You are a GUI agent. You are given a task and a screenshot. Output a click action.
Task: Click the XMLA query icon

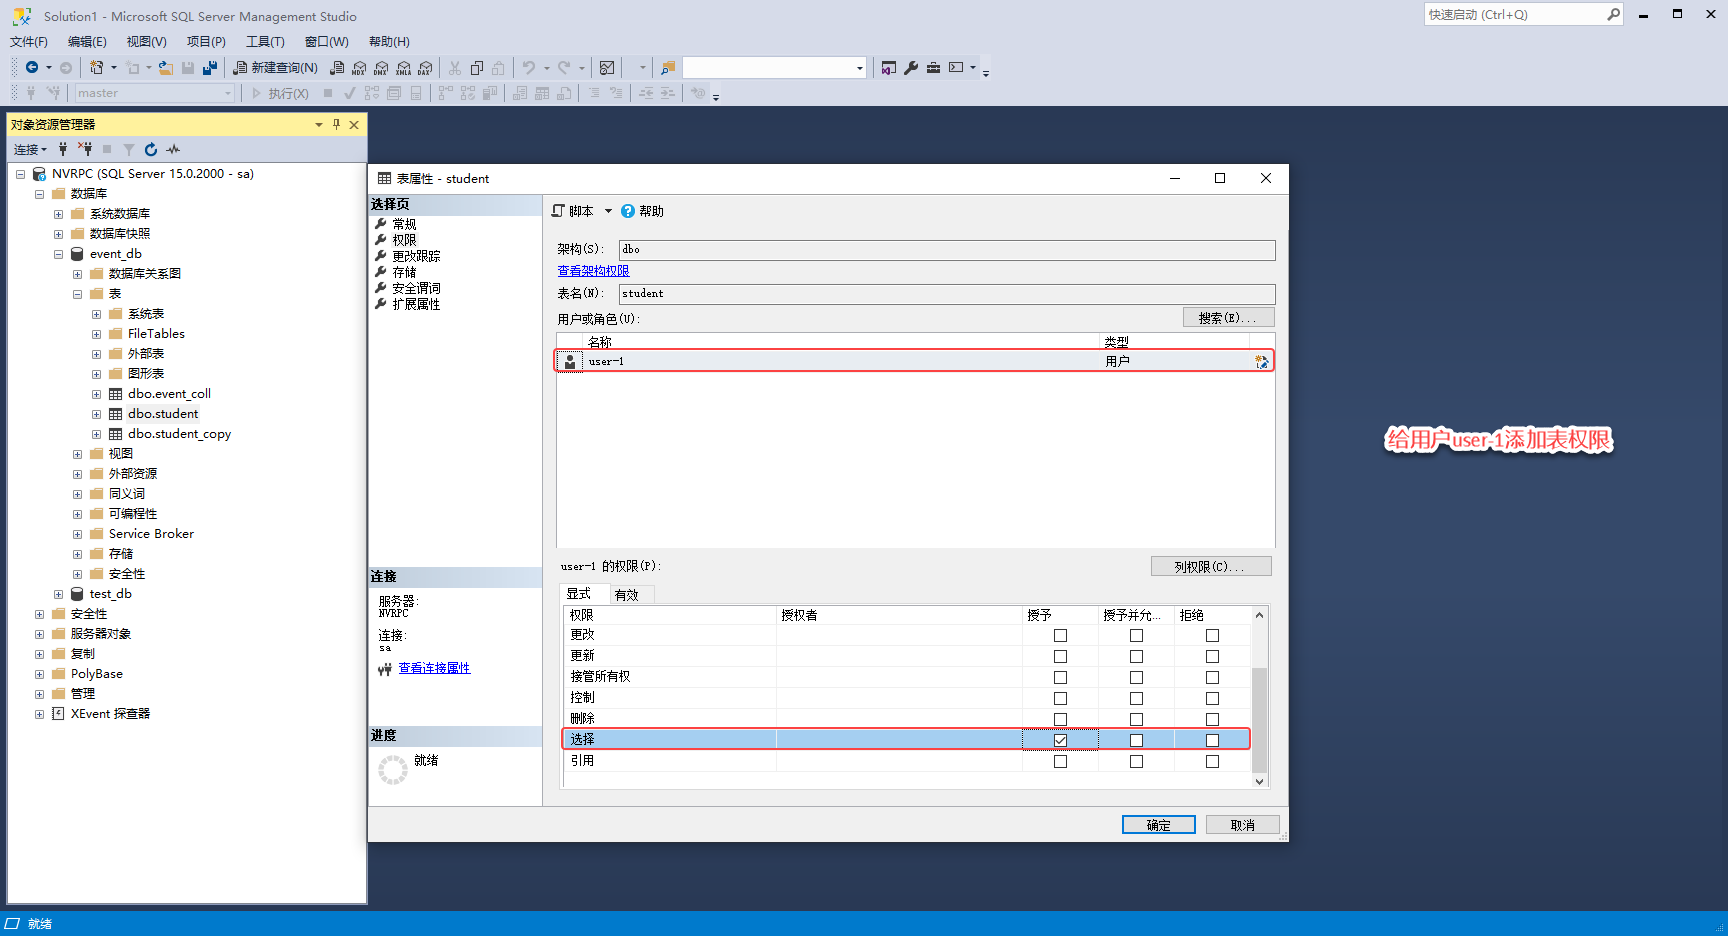tap(403, 68)
